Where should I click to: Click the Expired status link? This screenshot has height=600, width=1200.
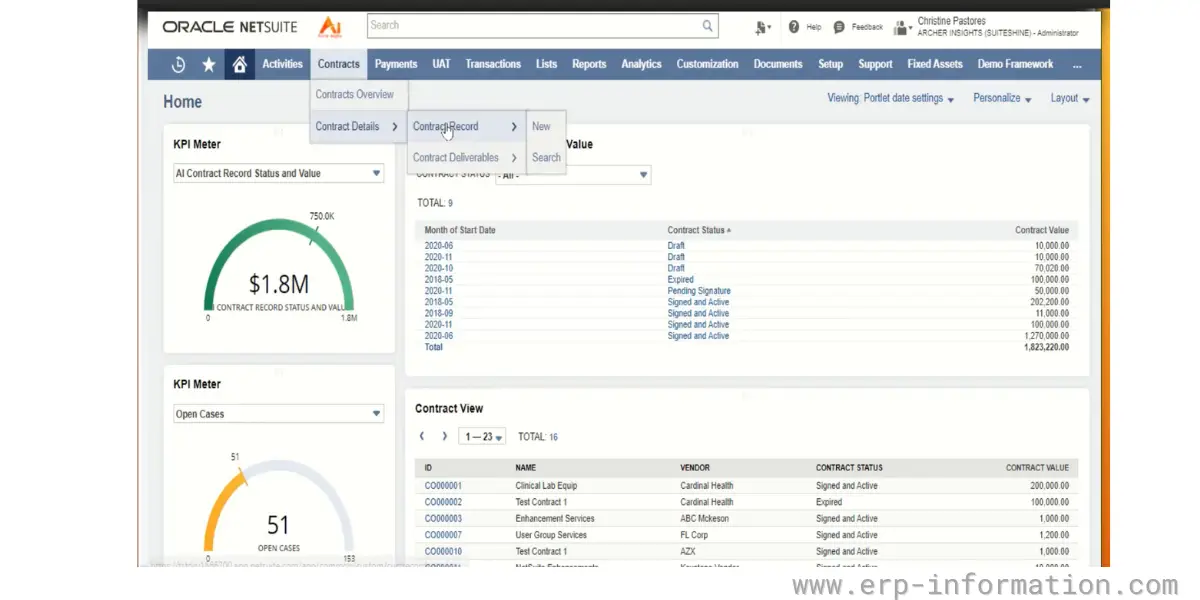pyautogui.click(x=681, y=280)
